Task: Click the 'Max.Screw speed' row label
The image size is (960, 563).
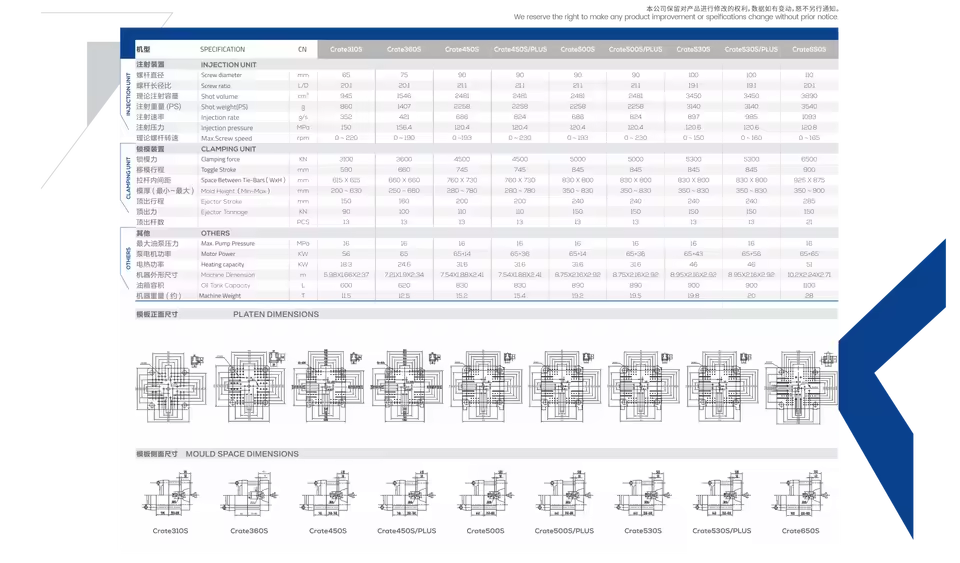Action: (x=226, y=139)
